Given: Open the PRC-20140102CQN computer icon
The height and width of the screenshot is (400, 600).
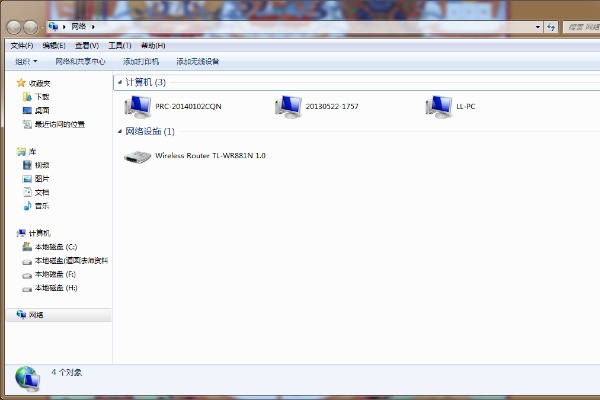Looking at the screenshot, I should (x=137, y=106).
